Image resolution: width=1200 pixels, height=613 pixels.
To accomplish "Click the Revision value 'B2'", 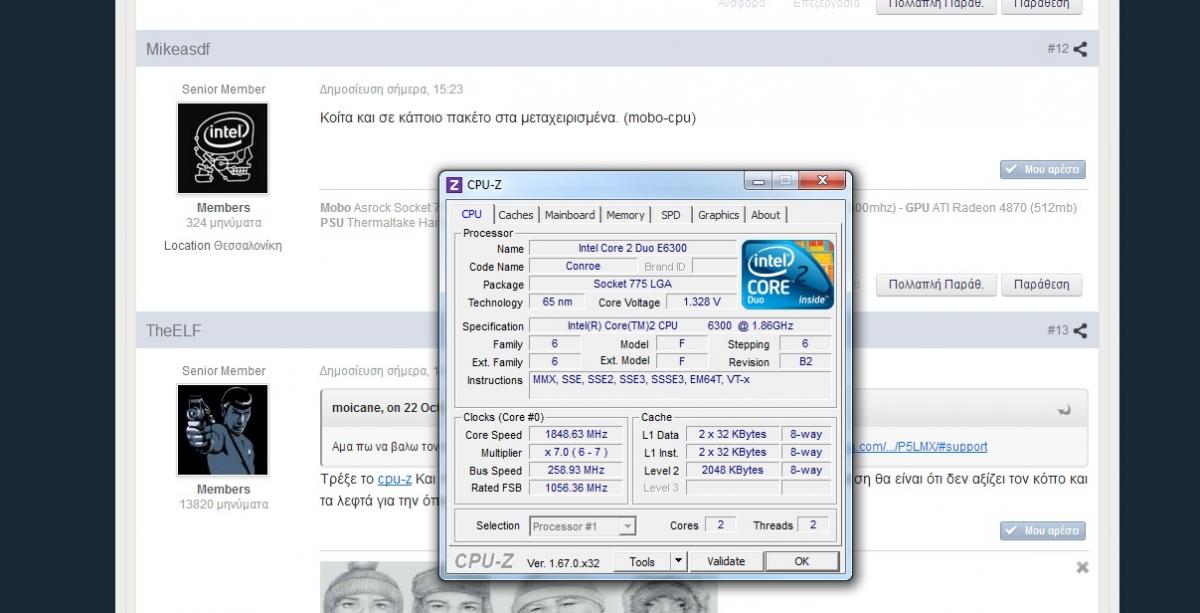I will 805,362.
